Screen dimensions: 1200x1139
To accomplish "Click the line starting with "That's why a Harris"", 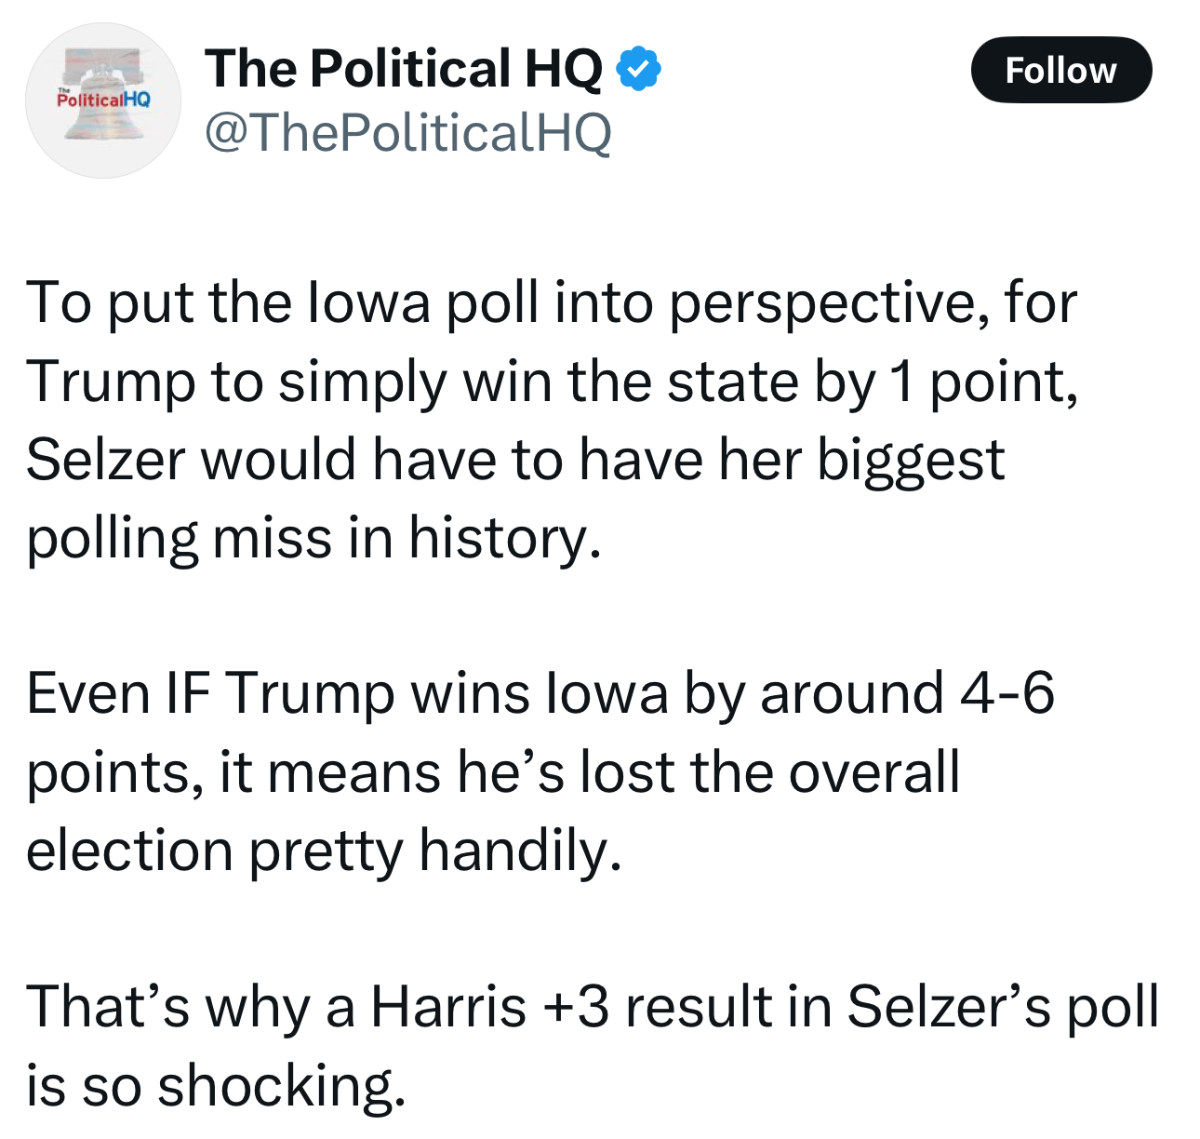I will click(590, 1006).
